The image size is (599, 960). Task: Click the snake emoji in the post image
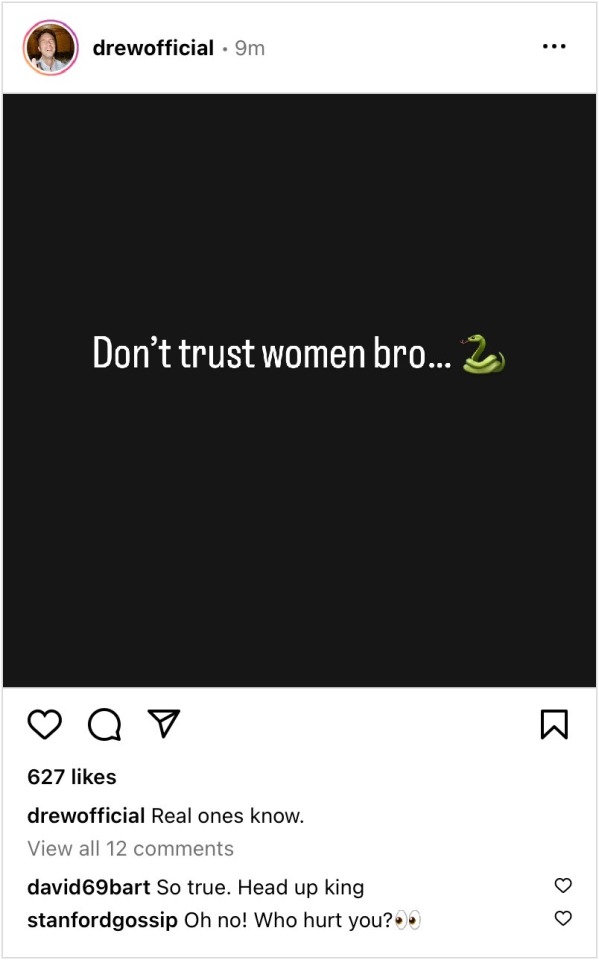point(483,354)
